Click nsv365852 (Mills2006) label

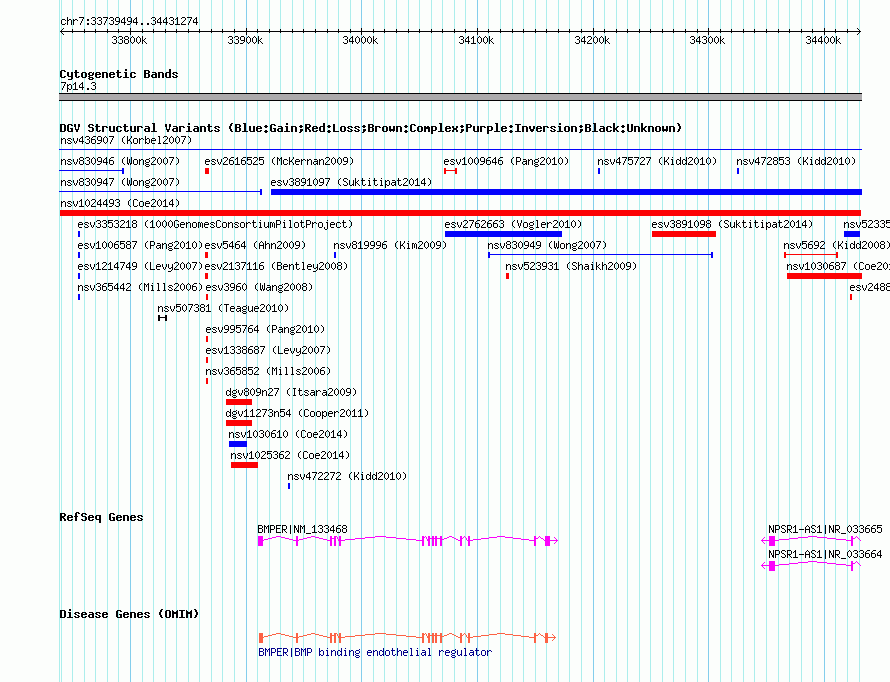click(268, 371)
